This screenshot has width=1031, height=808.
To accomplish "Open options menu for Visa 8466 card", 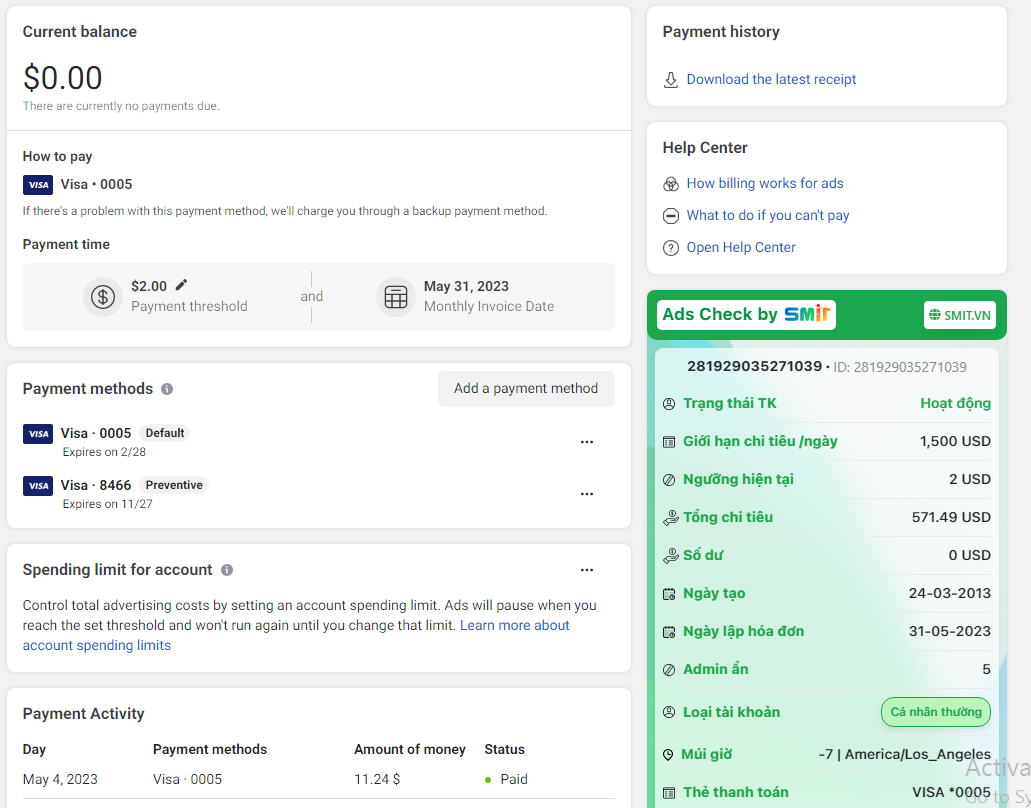I will coord(587,494).
